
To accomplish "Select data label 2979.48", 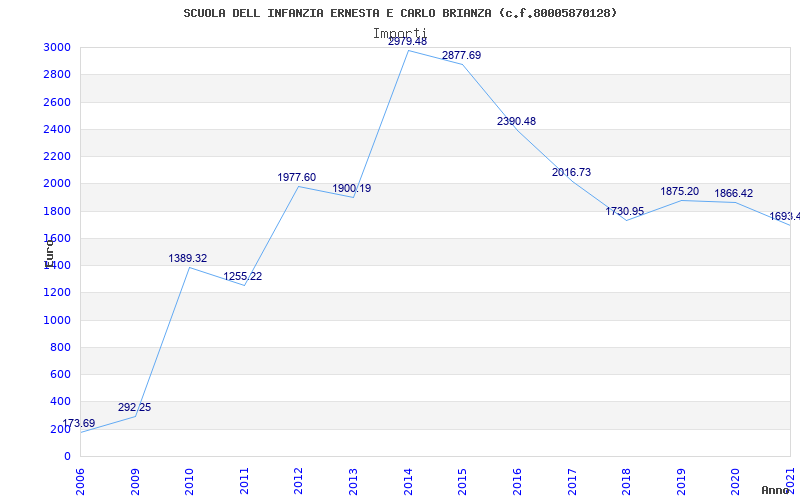I will 407,41.
